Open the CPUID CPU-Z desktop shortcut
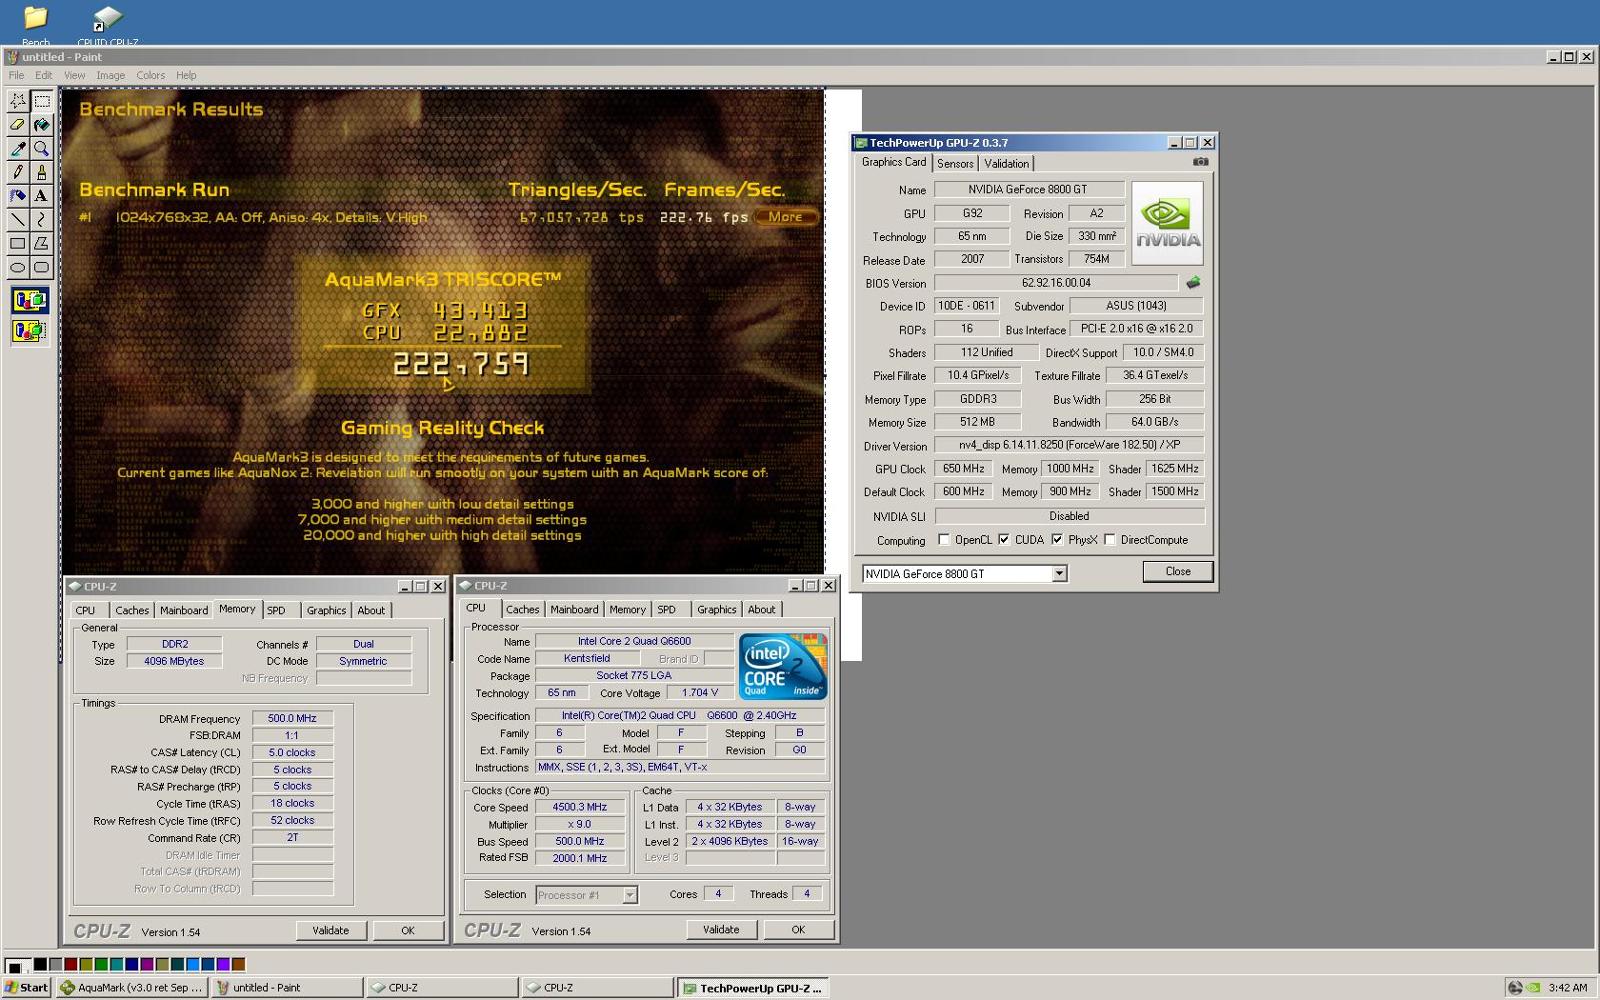Image resolution: width=1600 pixels, height=1000 pixels. (x=107, y=26)
